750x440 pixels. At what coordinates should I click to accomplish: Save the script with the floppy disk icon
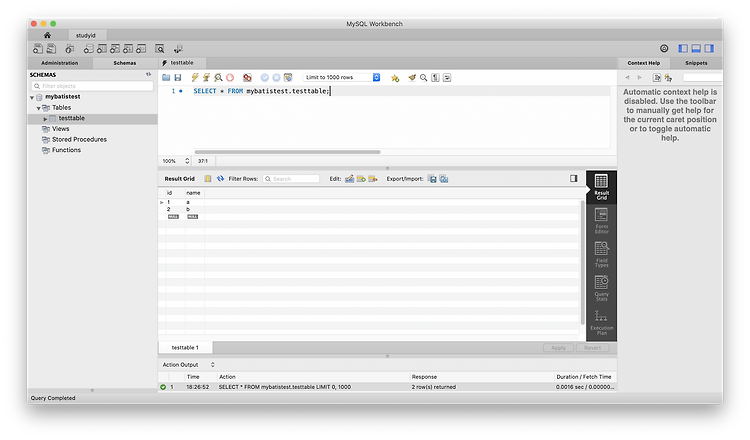click(178, 77)
